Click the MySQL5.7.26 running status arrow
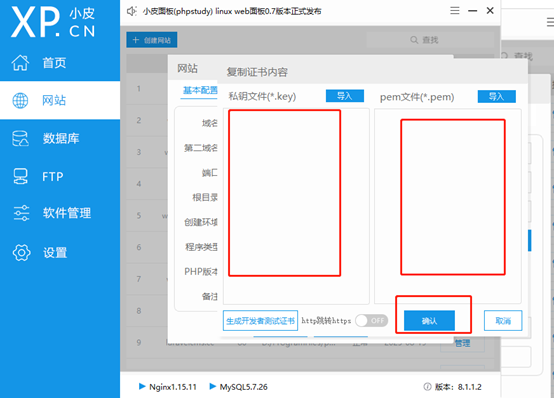Screen dimensions: 554x398 coord(213,386)
